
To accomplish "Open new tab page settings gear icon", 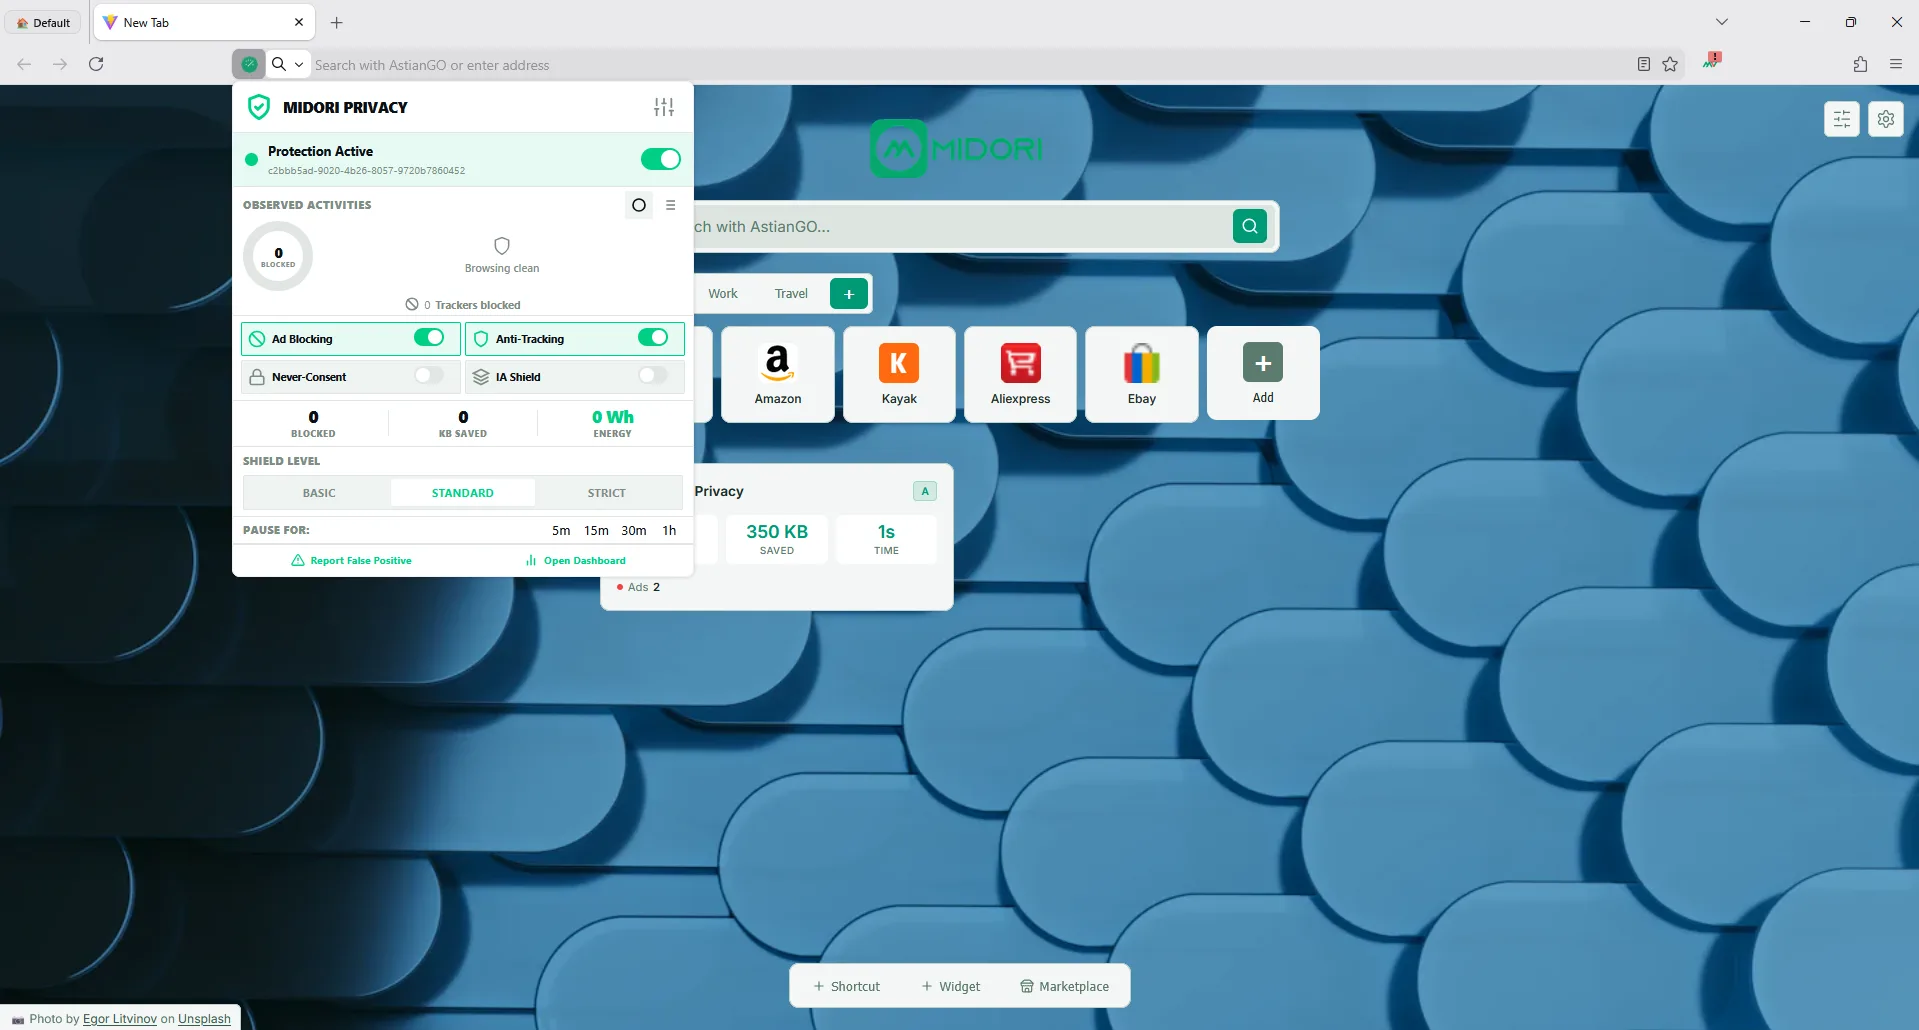I will click(1886, 119).
